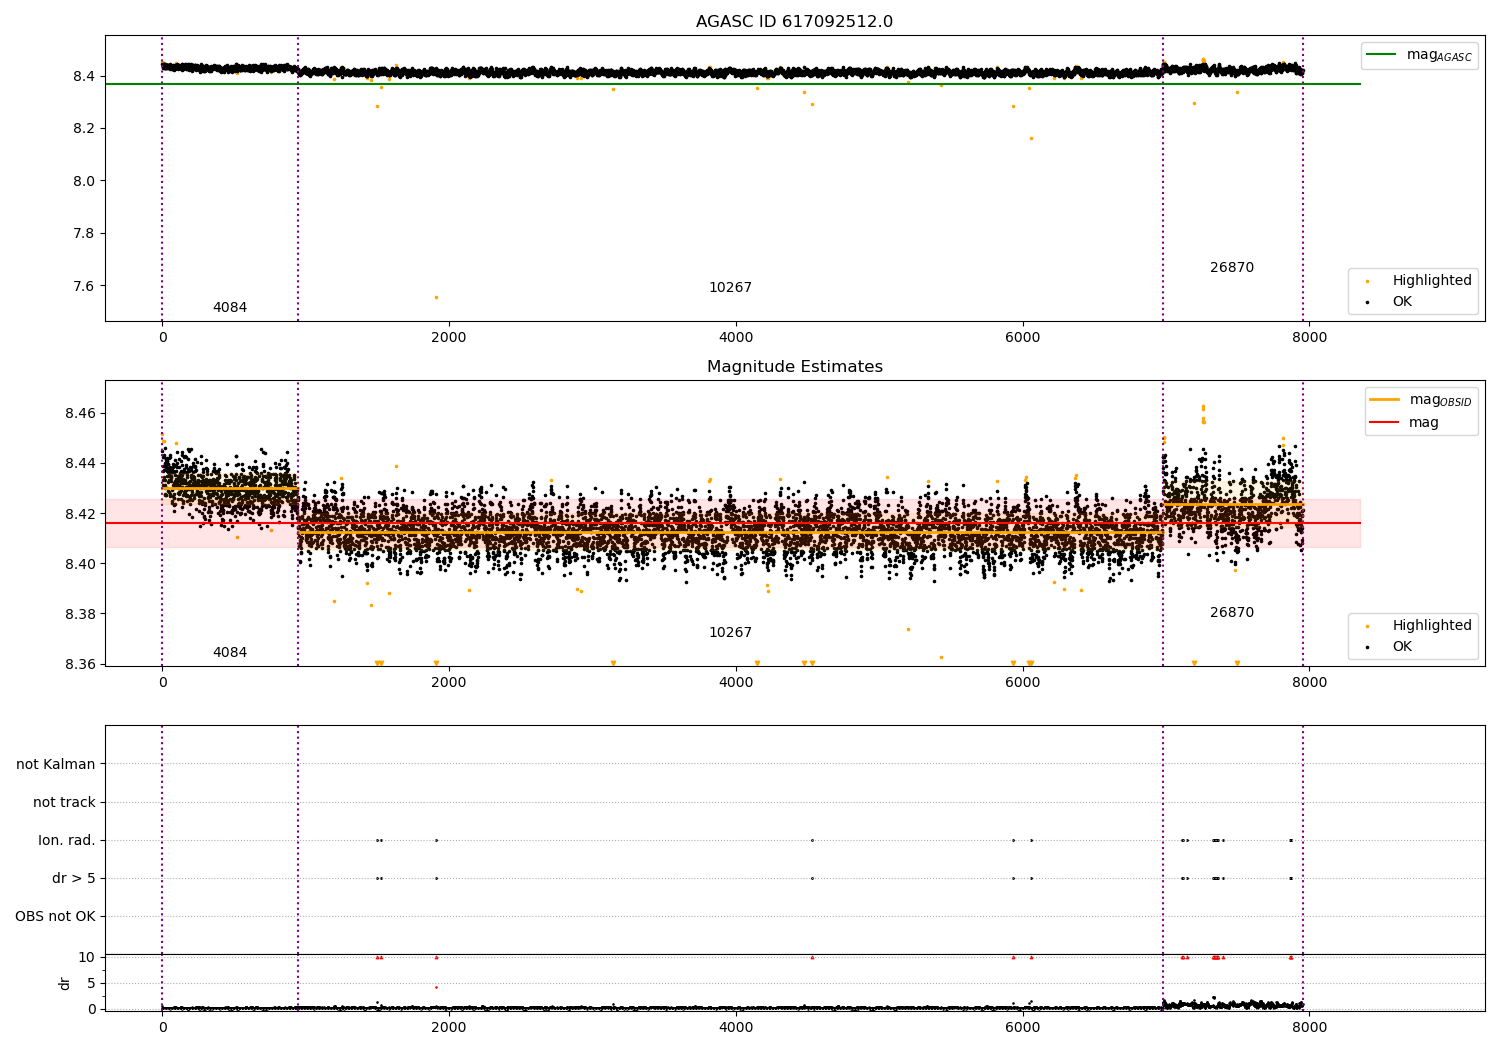Screen dimensions: 1500x1050
Task: Select the red "mag" legend entry
Action: (x=1406, y=423)
